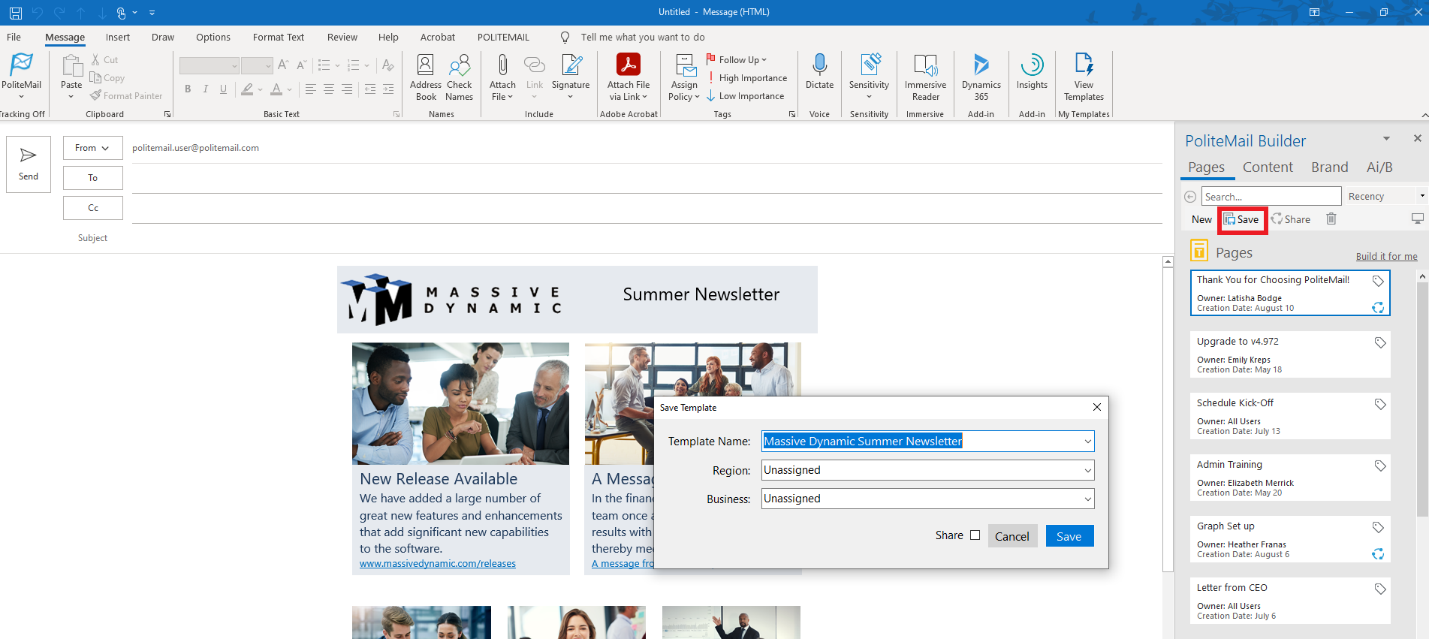This screenshot has width=1429, height=639.
Task: Click Save button in Save Template dialog
Action: click(x=1069, y=536)
